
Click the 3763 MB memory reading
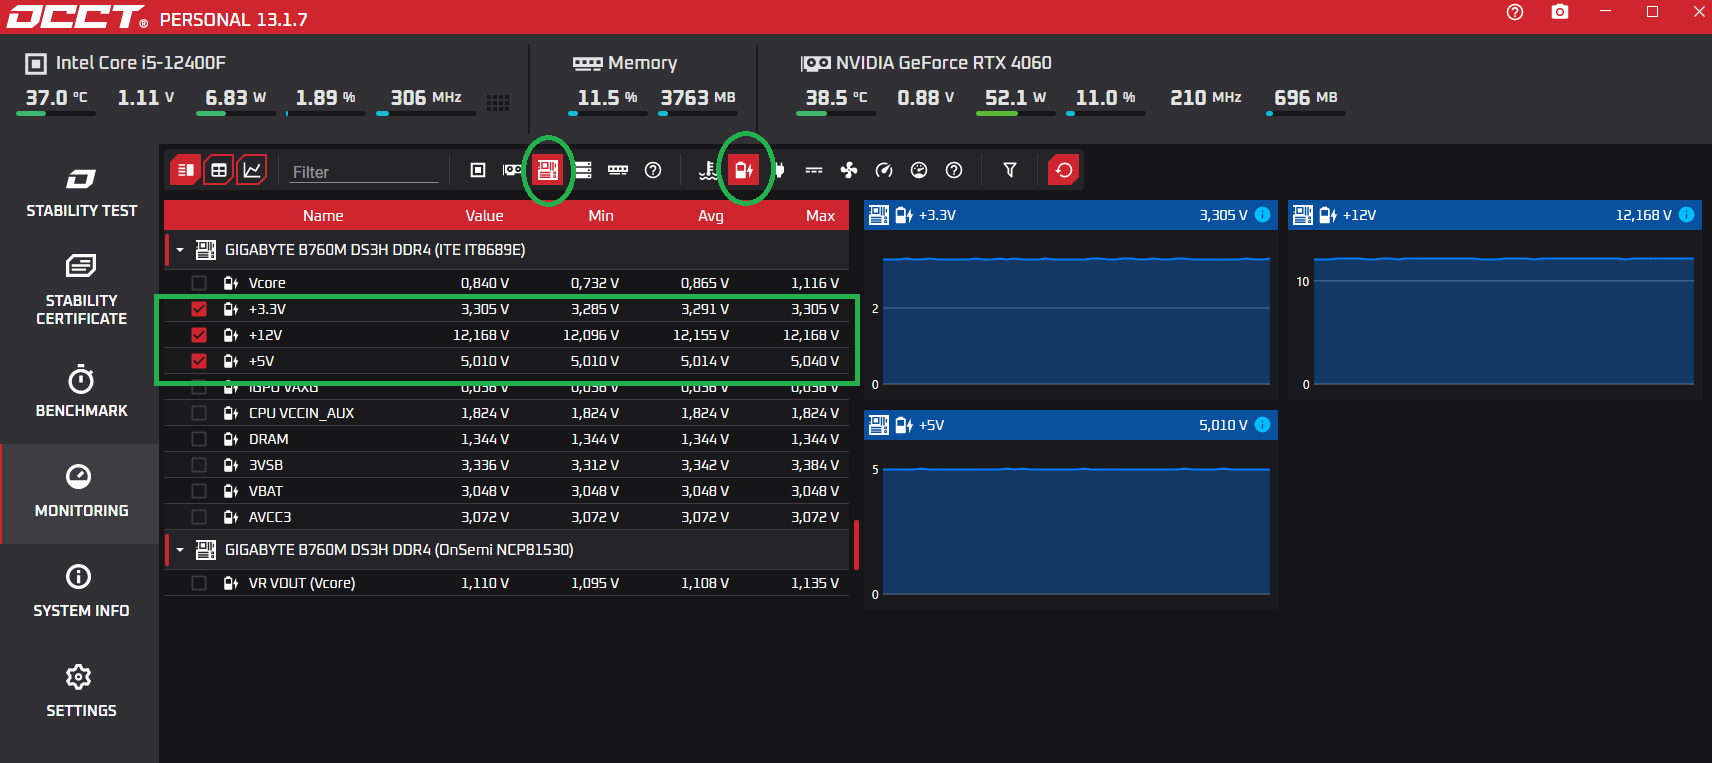[698, 98]
